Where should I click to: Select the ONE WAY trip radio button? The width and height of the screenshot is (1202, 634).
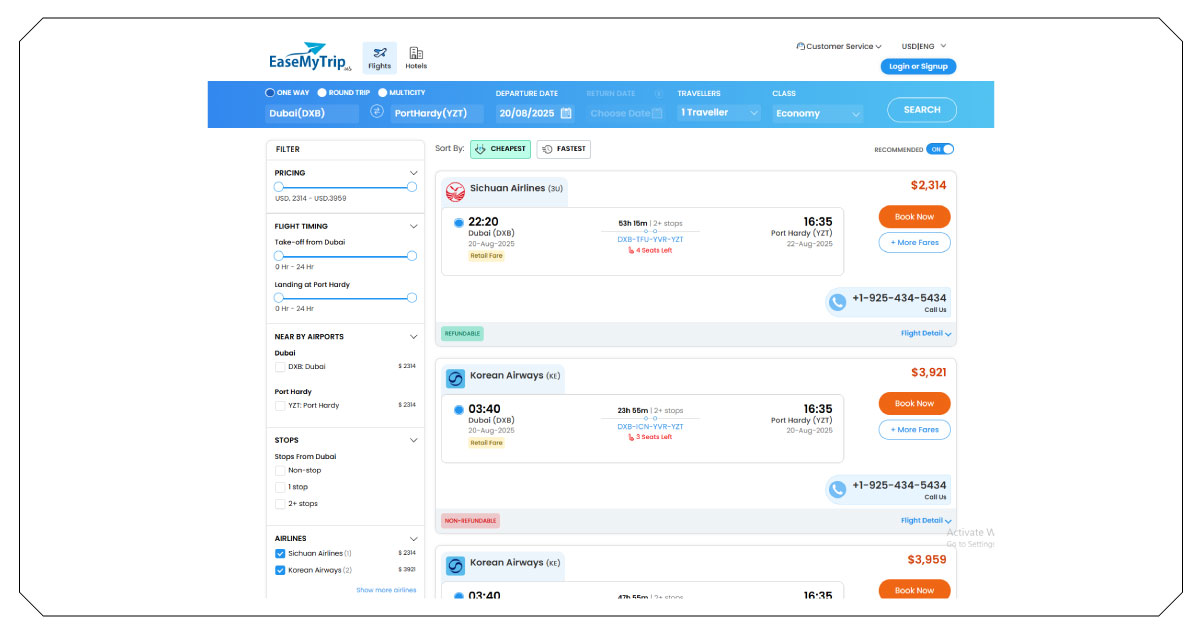[x=268, y=92]
